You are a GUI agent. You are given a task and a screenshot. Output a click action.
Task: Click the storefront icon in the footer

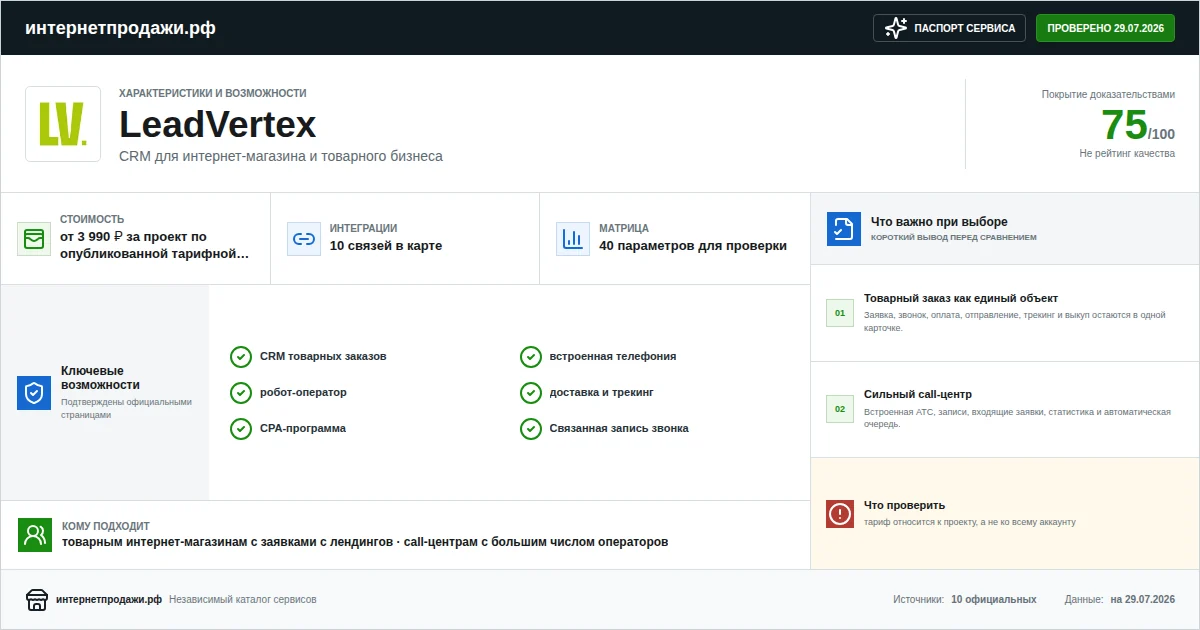pos(37,600)
